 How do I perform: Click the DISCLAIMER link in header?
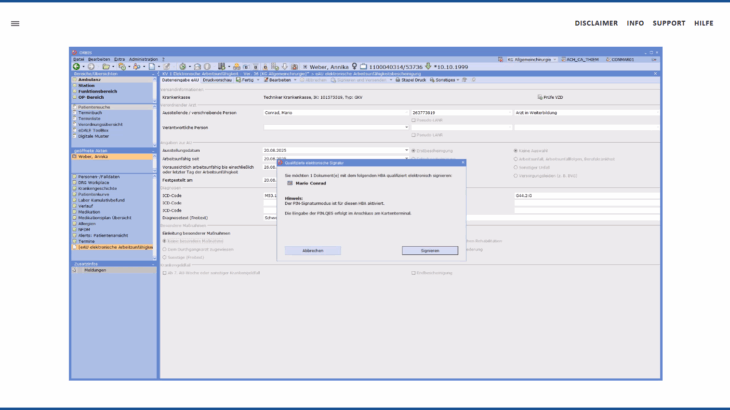coord(595,22)
